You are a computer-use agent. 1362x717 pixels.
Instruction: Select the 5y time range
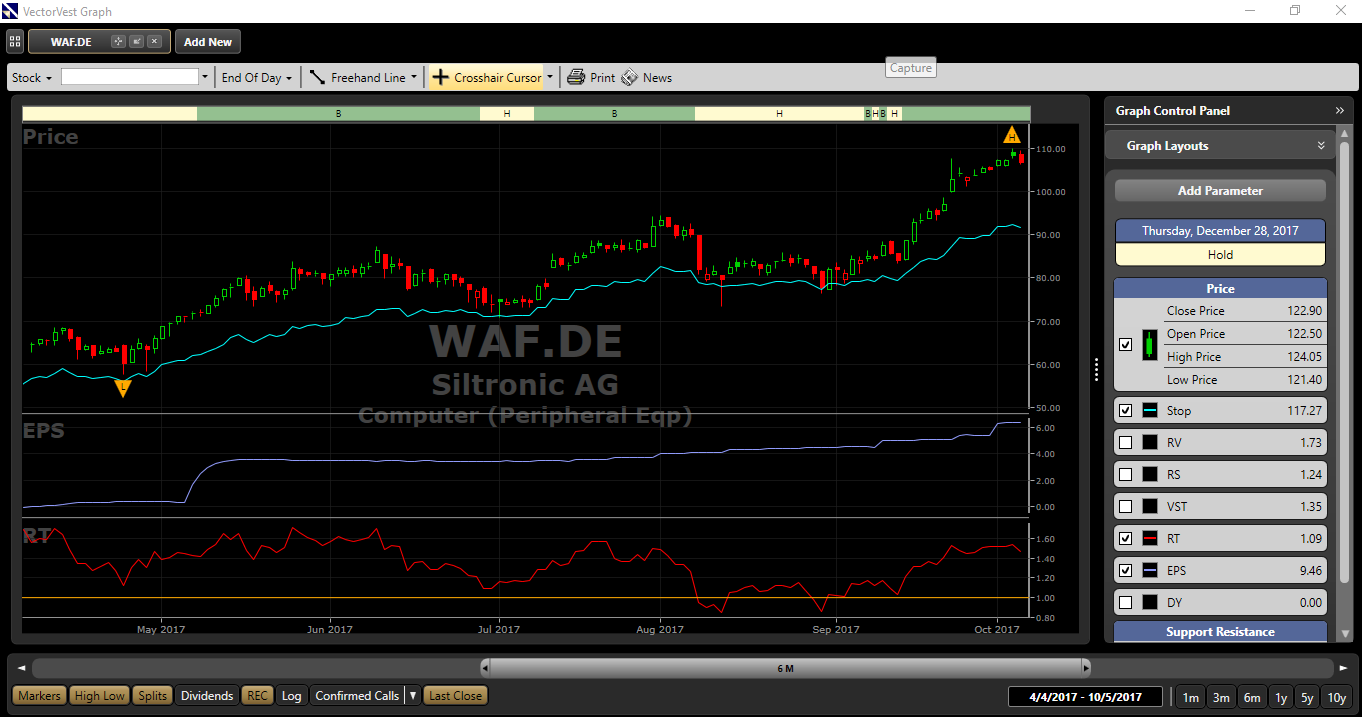tap(1307, 697)
